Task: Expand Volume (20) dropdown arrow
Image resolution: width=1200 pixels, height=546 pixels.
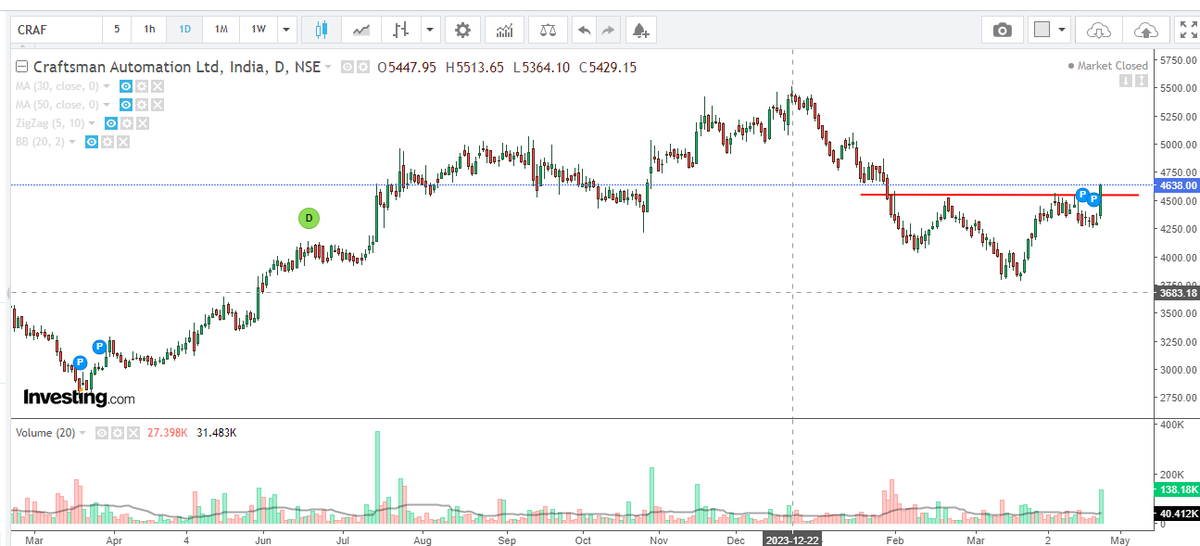Action: coord(84,433)
